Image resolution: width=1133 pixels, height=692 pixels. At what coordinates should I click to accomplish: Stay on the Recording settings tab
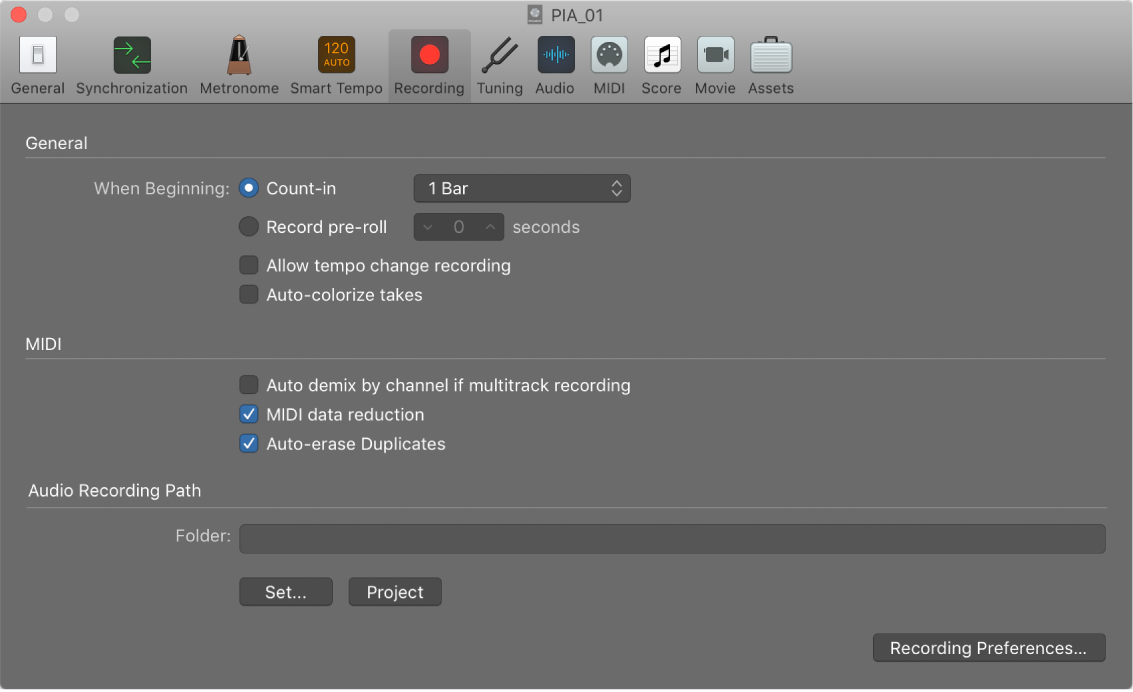coord(429,60)
